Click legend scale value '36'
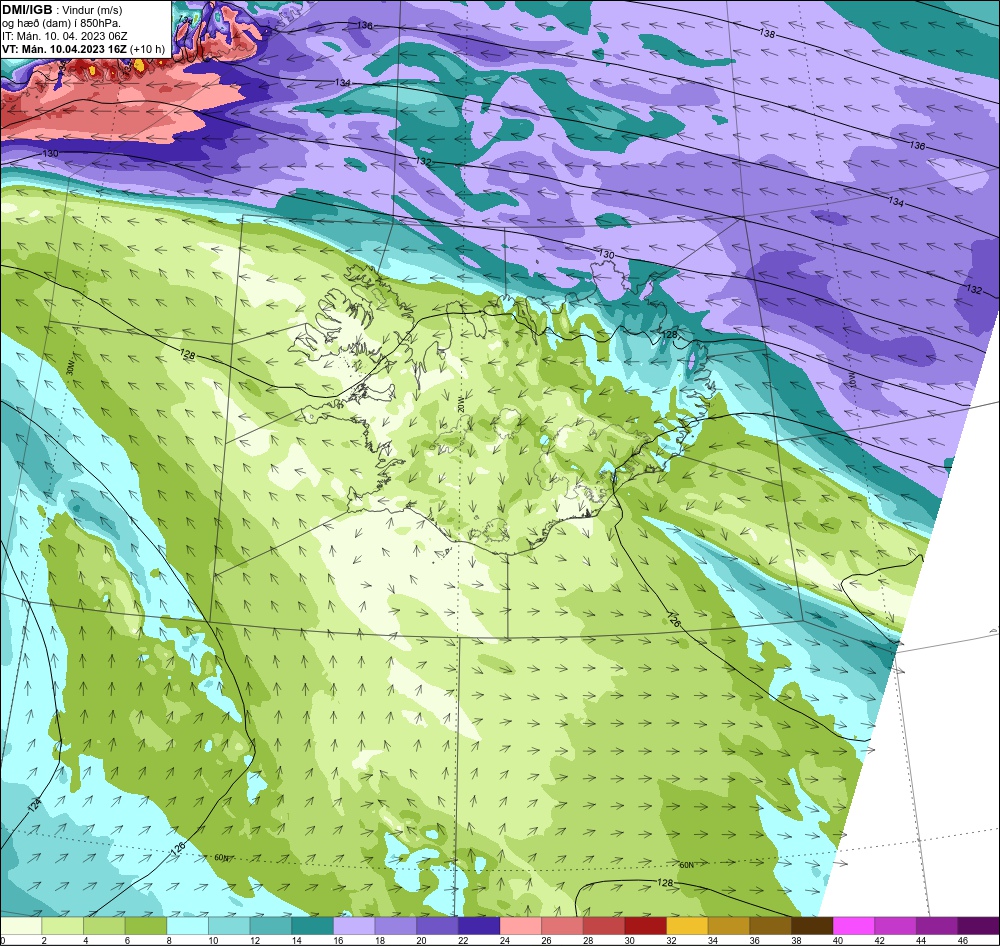Viewport: 1000px width, 946px height. [x=754, y=940]
